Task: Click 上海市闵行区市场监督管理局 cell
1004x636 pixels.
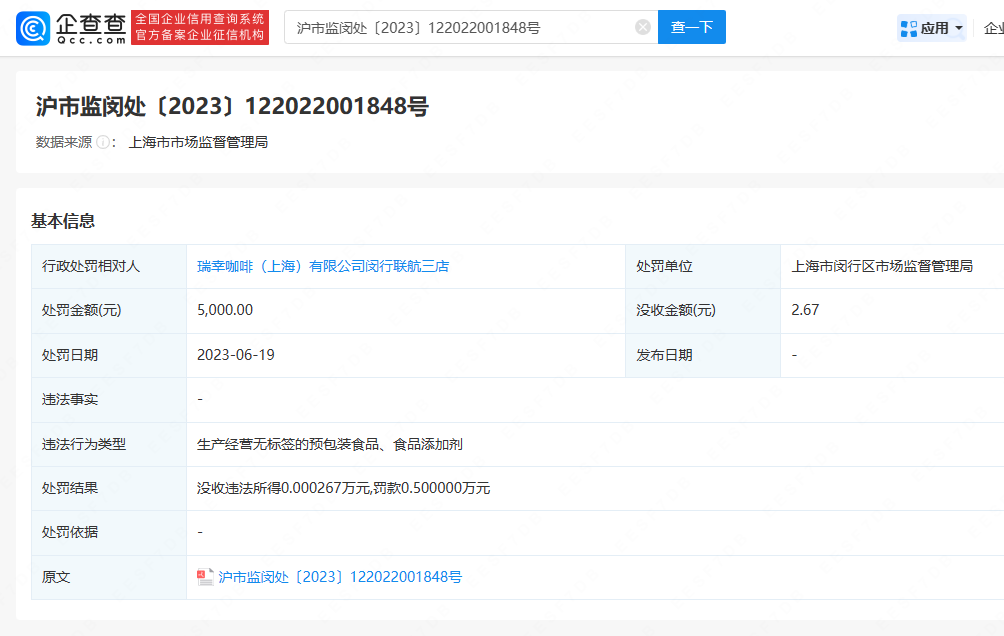Action: [882, 266]
